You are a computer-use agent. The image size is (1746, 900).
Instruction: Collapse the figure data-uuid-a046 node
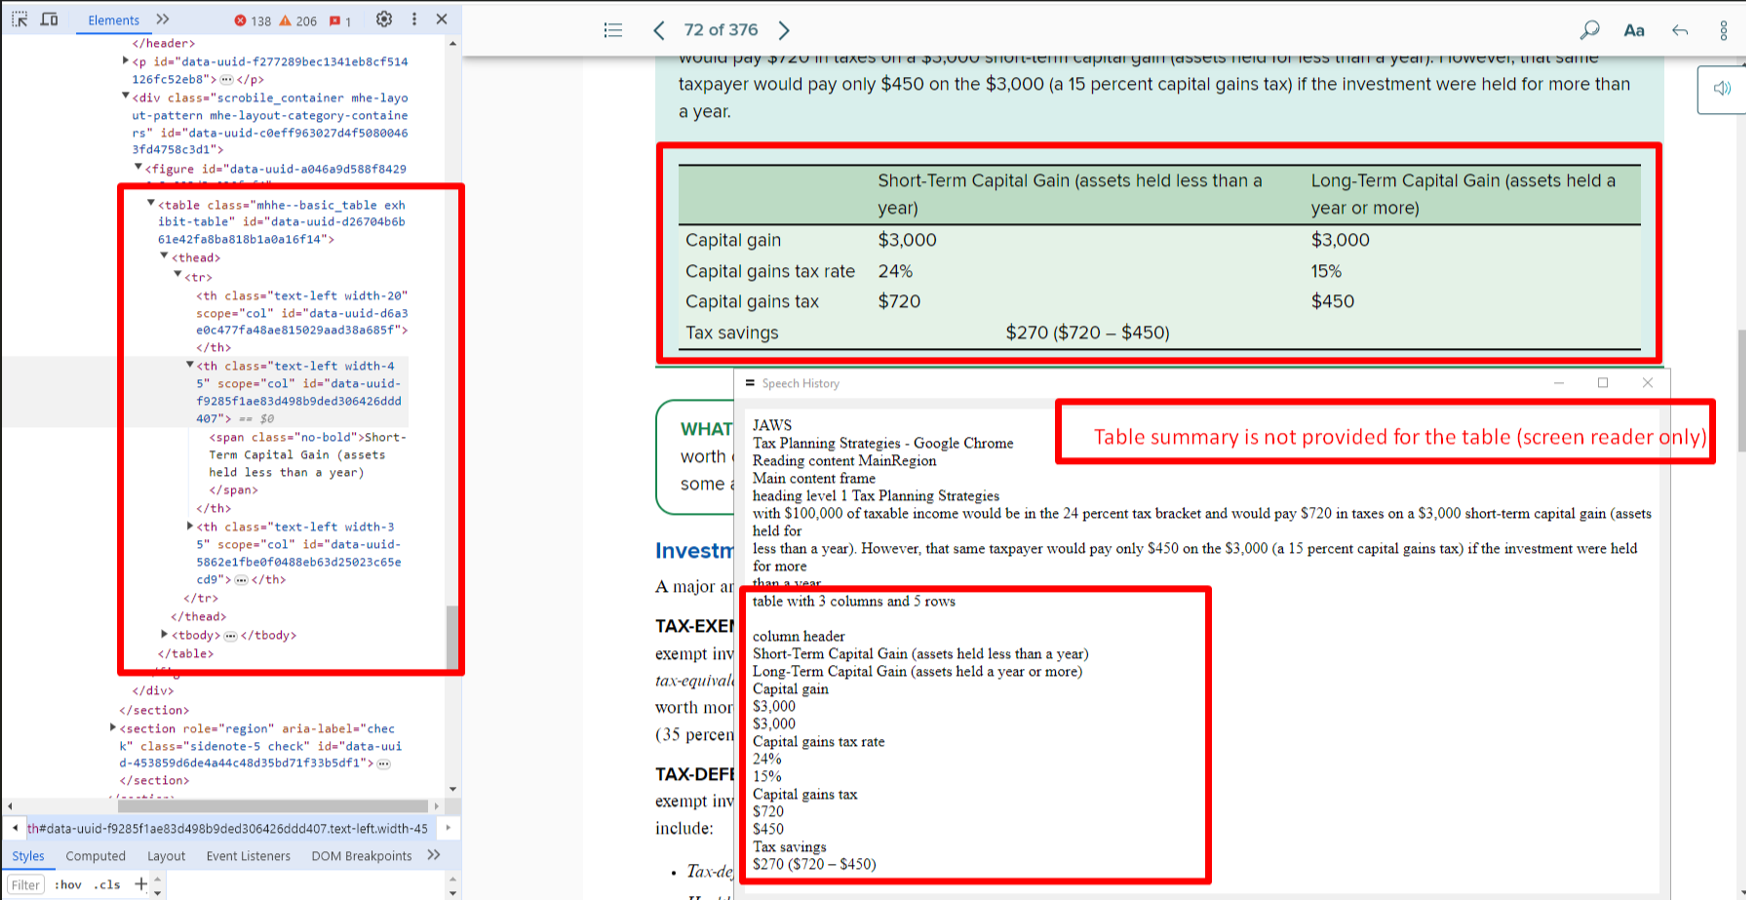click(138, 167)
